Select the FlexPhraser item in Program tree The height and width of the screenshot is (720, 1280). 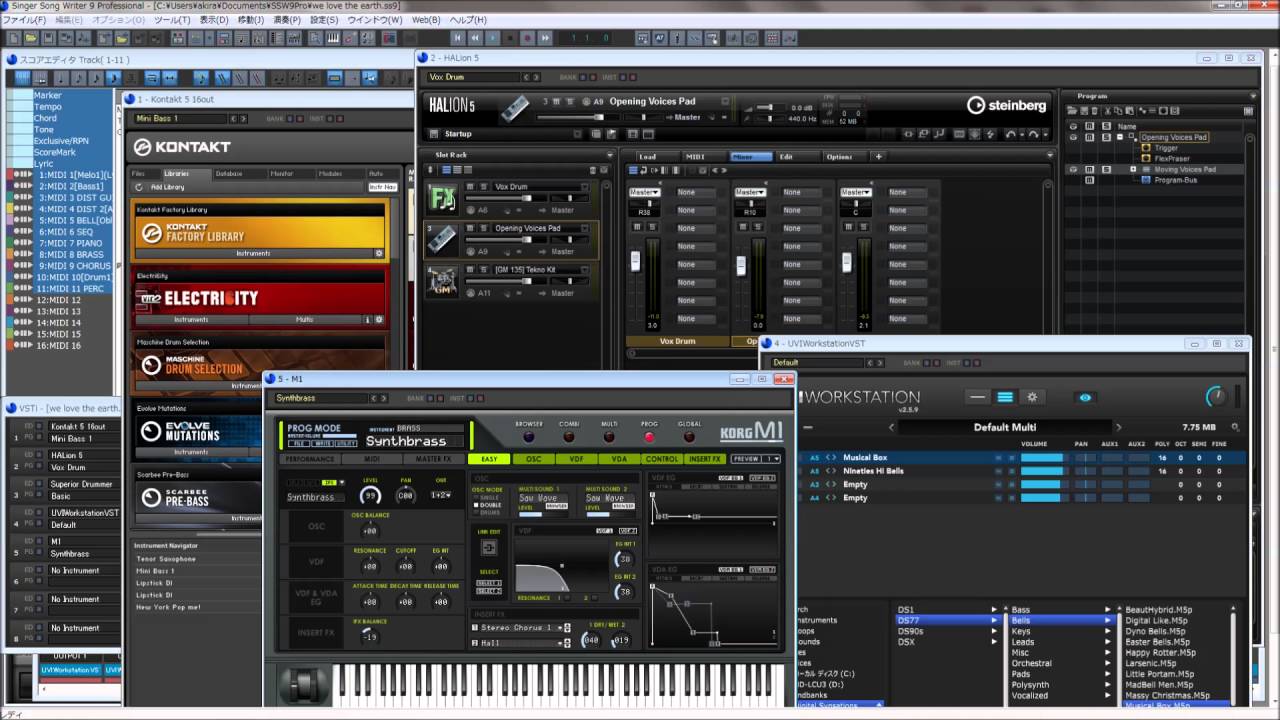click(x=1173, y=158)
